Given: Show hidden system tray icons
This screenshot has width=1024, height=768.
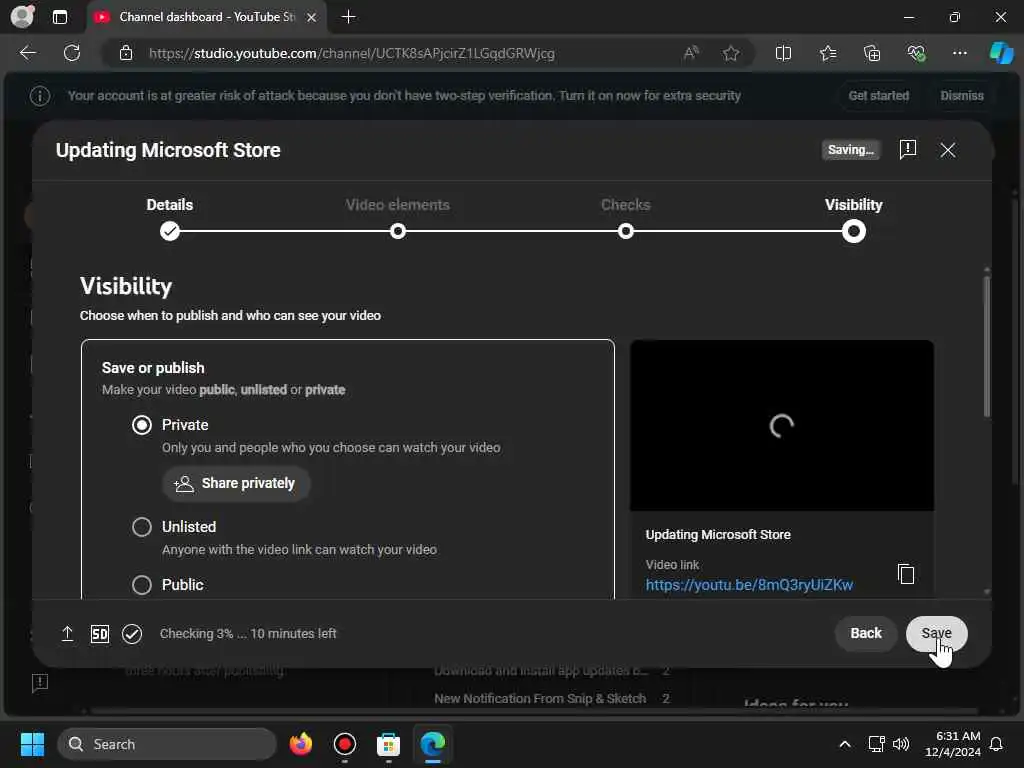Looking at the screenshot, I should click(x=844, y=744).
